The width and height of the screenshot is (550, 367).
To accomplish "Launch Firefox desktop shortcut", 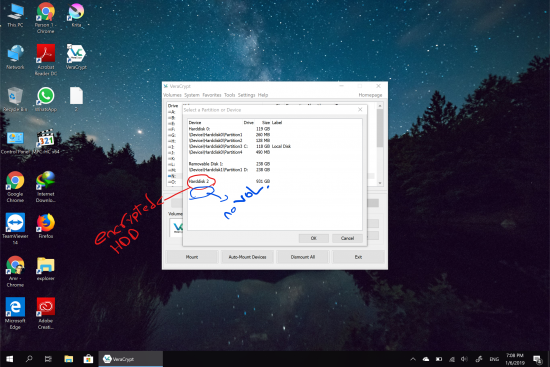I will (x=46, y=226).
